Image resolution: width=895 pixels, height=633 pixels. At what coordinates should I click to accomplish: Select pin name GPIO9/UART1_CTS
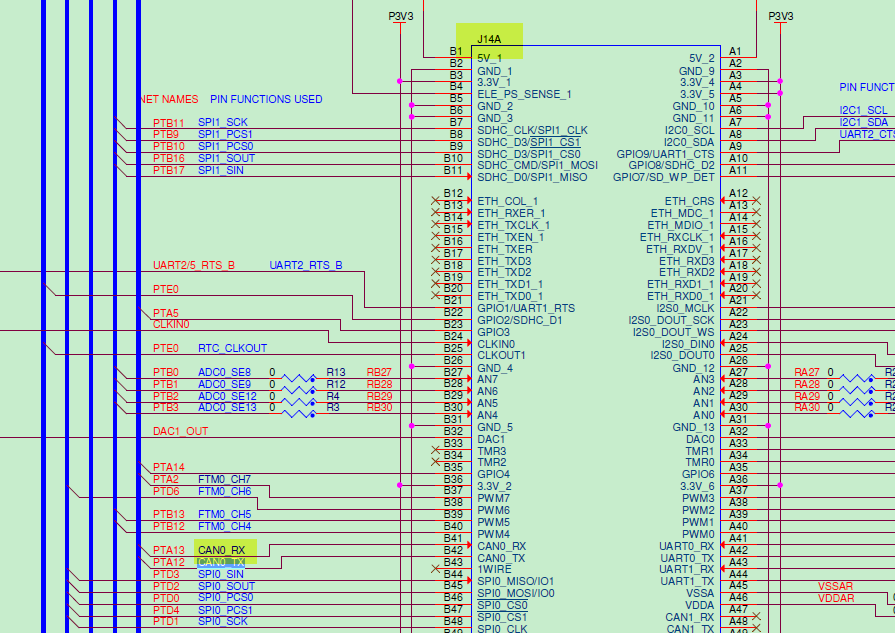click(x=665, y=154)
